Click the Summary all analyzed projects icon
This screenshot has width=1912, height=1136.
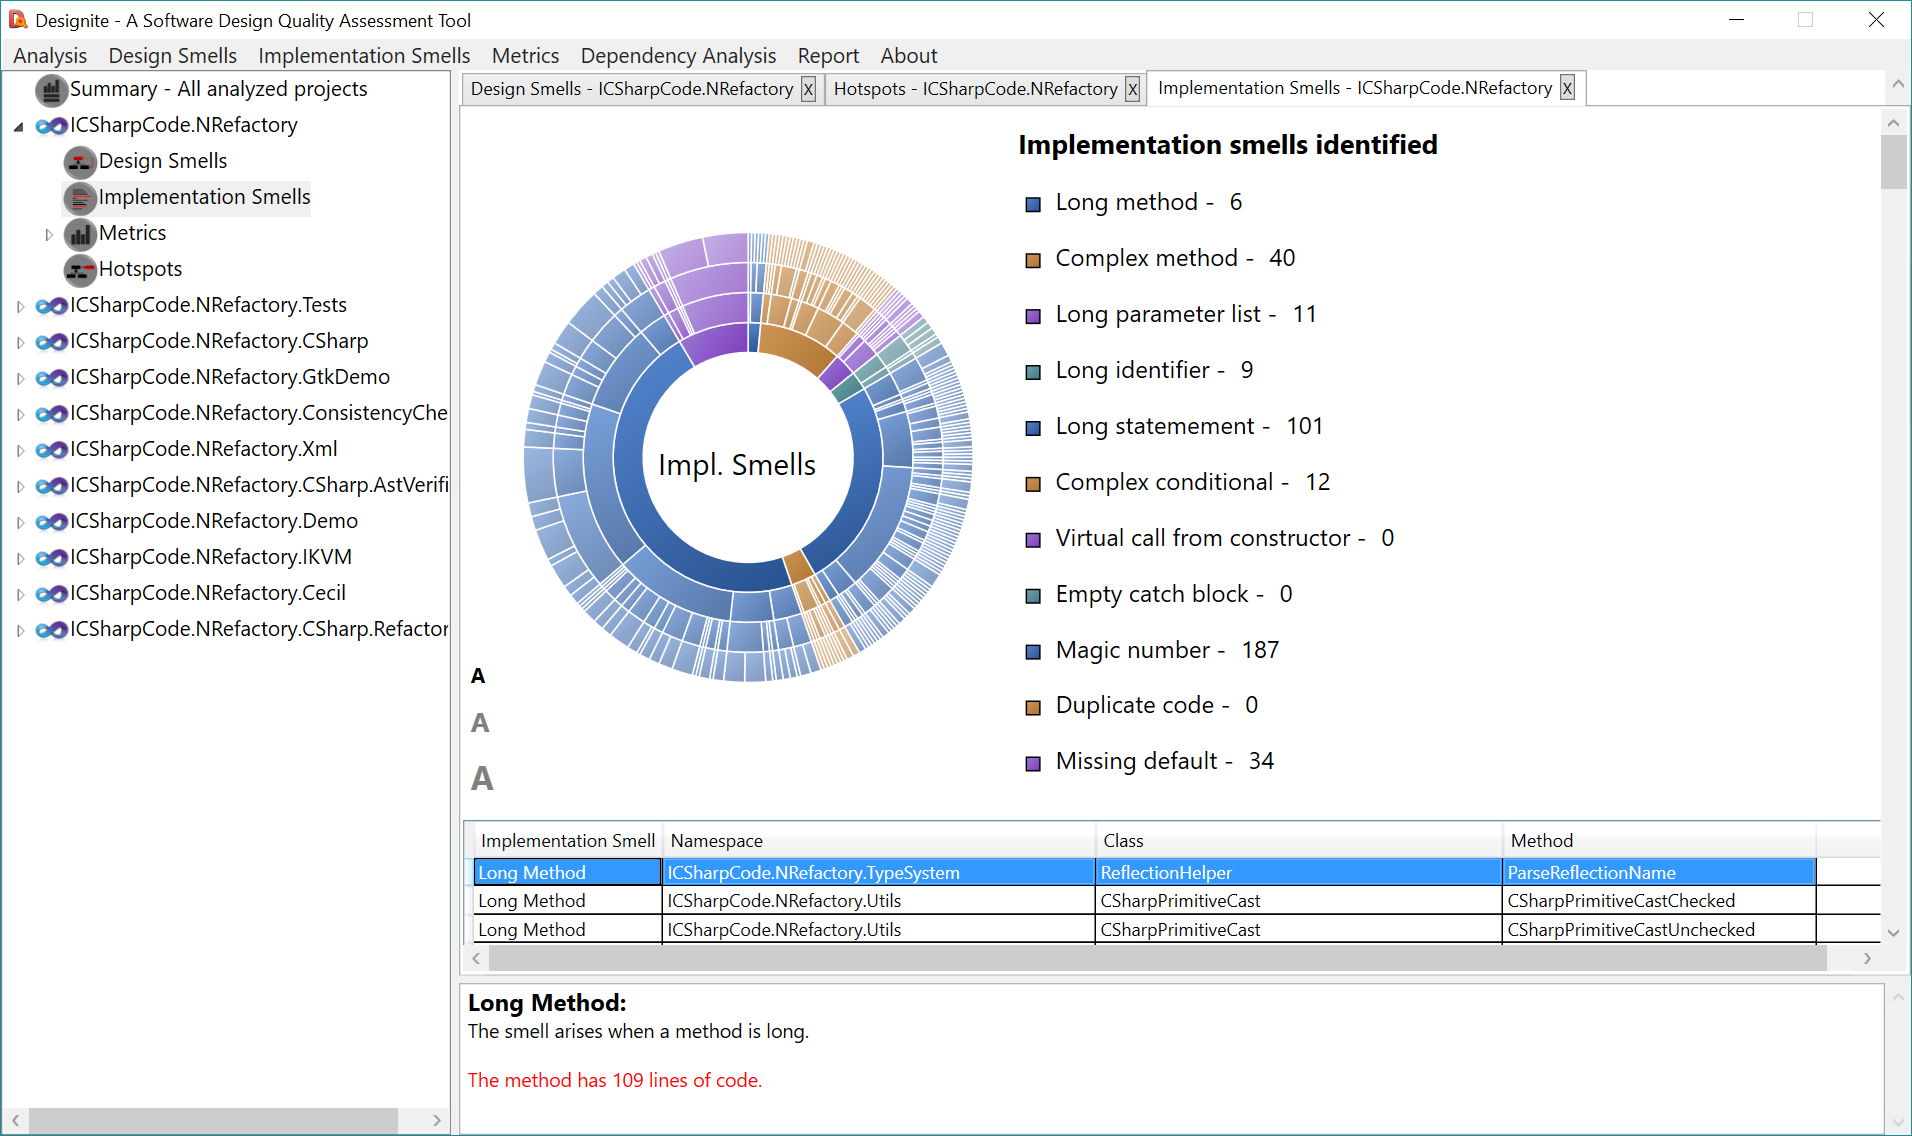pos(52,90)
